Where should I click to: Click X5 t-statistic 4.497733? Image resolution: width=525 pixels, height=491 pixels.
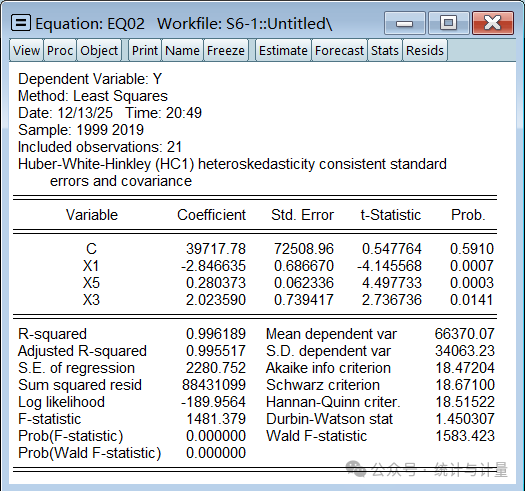(x=391, y=283)
